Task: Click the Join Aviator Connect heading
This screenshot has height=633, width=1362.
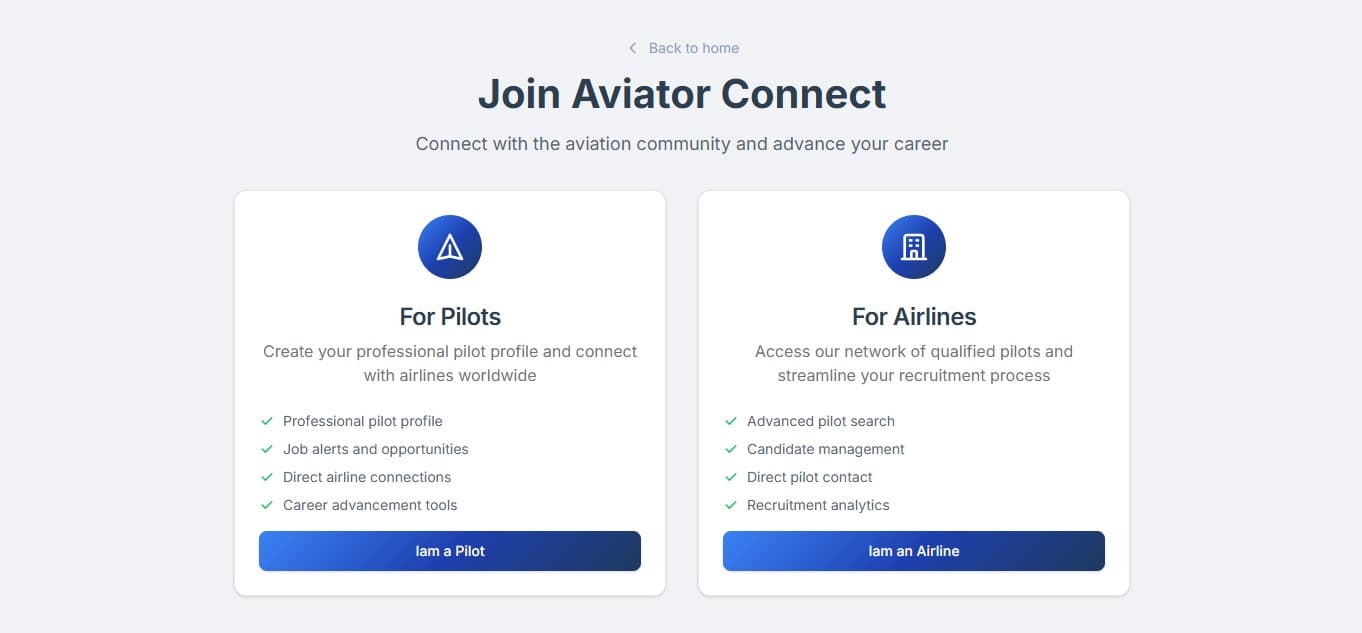Action: click(x=681, y=93)
